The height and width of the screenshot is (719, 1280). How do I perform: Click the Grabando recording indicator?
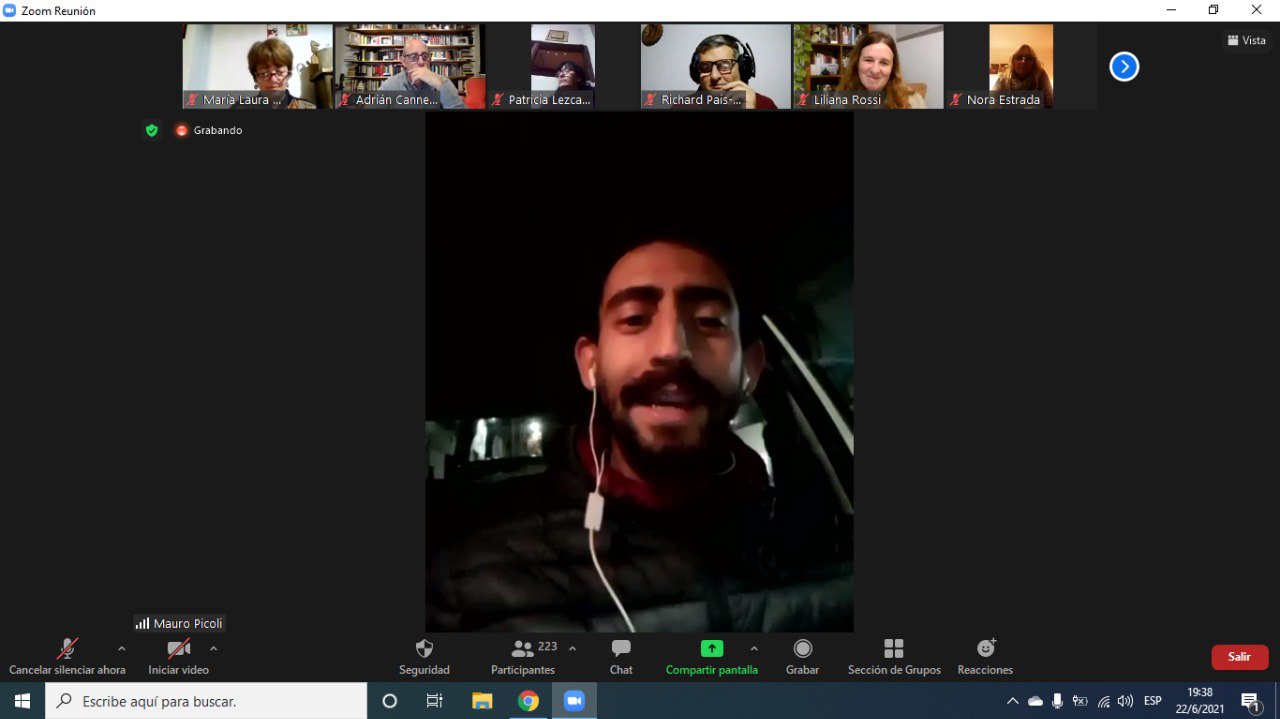(209, 130)
